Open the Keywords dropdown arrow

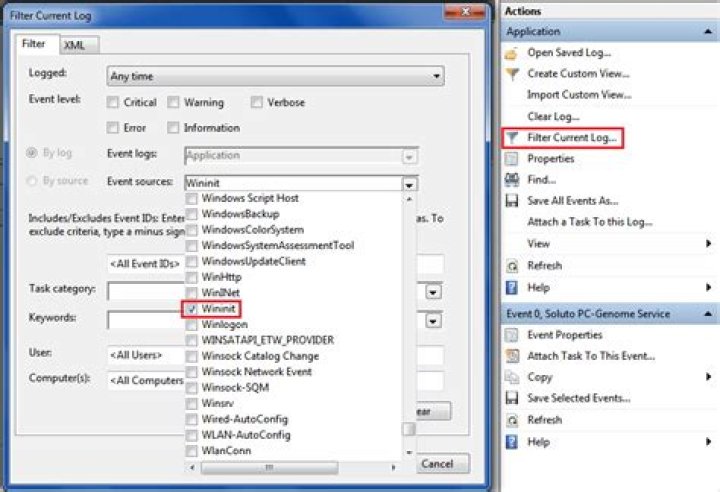[433, 321]
